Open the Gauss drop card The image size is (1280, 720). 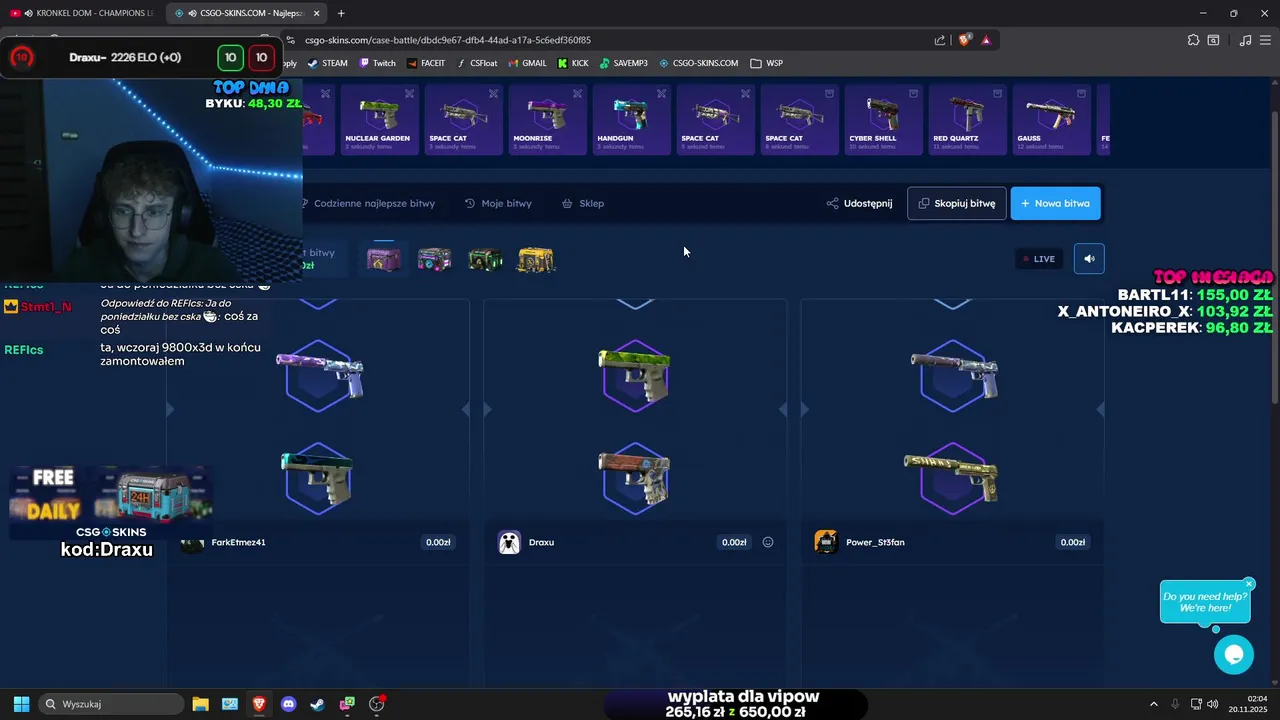click(1050, 120)
